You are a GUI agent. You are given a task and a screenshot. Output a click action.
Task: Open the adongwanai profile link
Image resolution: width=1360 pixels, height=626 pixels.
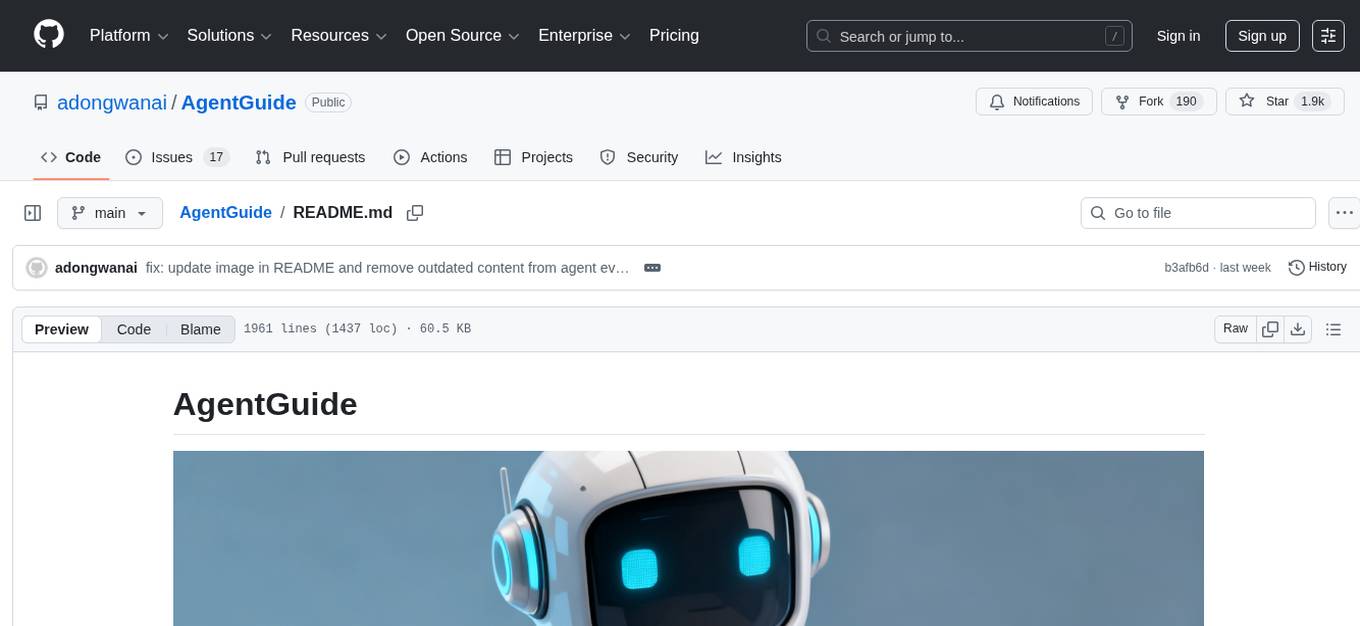(x=112, y=102)
